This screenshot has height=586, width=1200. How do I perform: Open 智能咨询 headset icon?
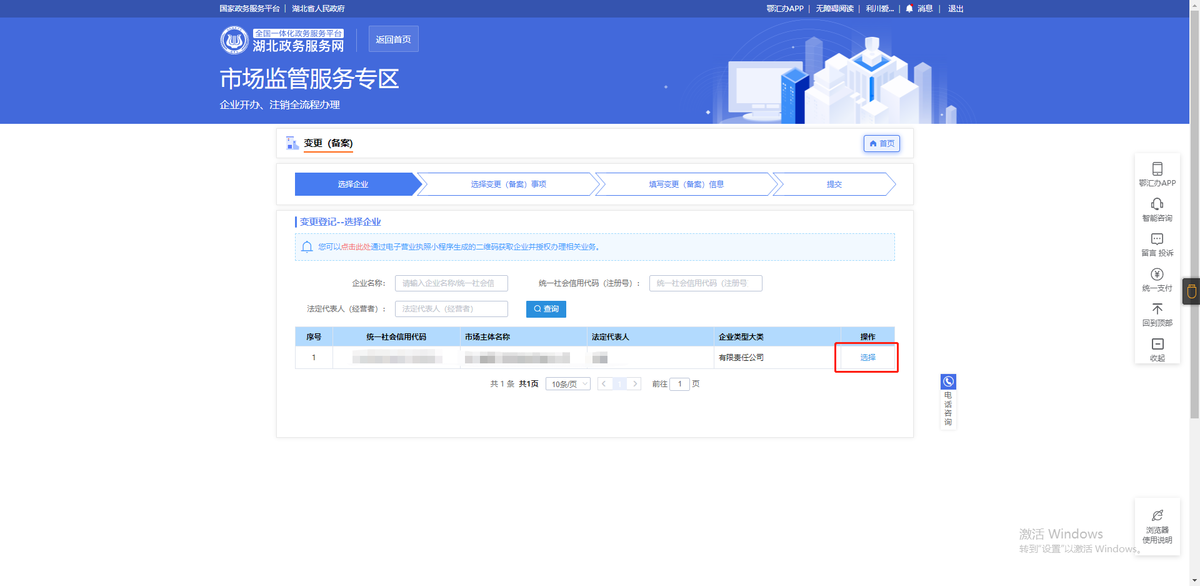click(1157, 205)
